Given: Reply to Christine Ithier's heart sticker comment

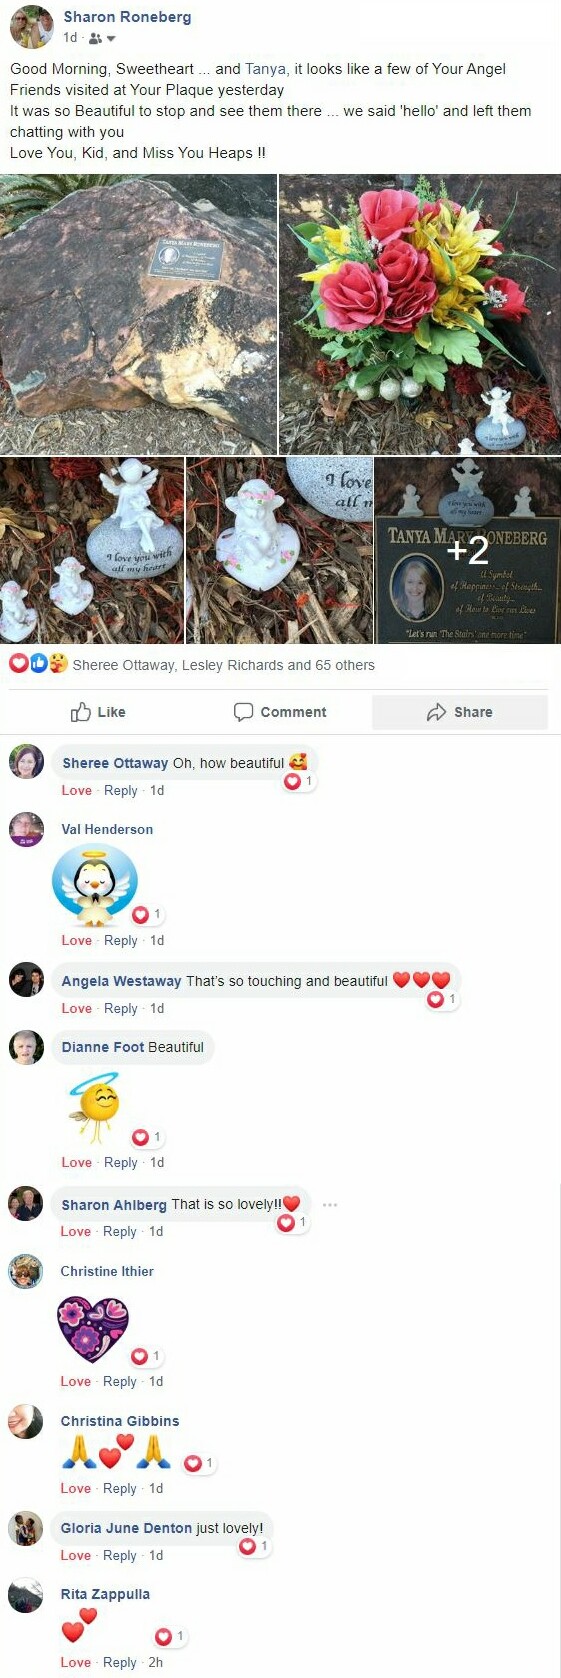Looking at the screenshot, I should (120, 1381).
